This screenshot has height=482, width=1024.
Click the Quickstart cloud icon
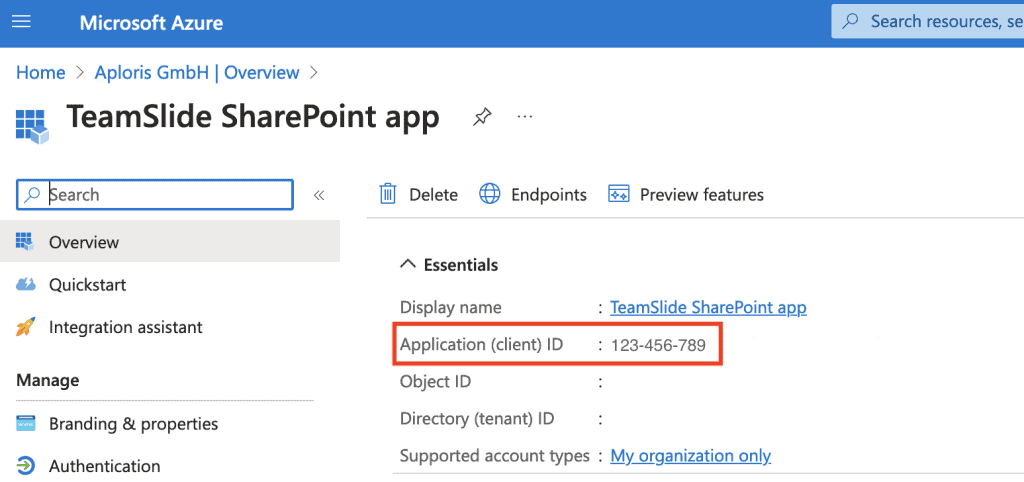click(25, 284)
